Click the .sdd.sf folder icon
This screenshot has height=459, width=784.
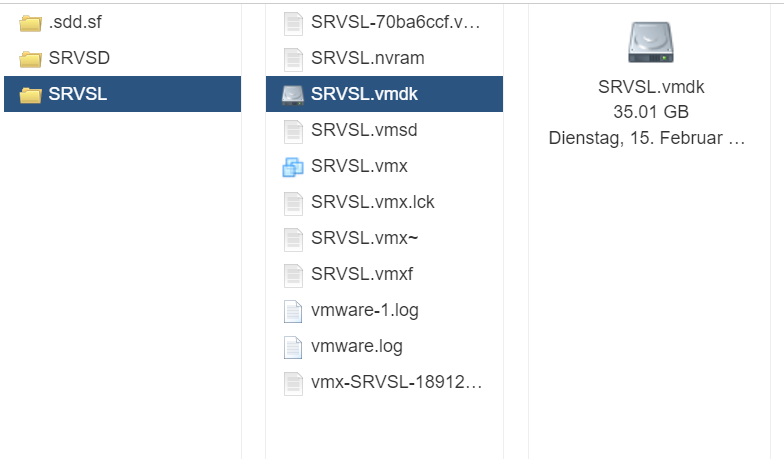pos(30,22)
